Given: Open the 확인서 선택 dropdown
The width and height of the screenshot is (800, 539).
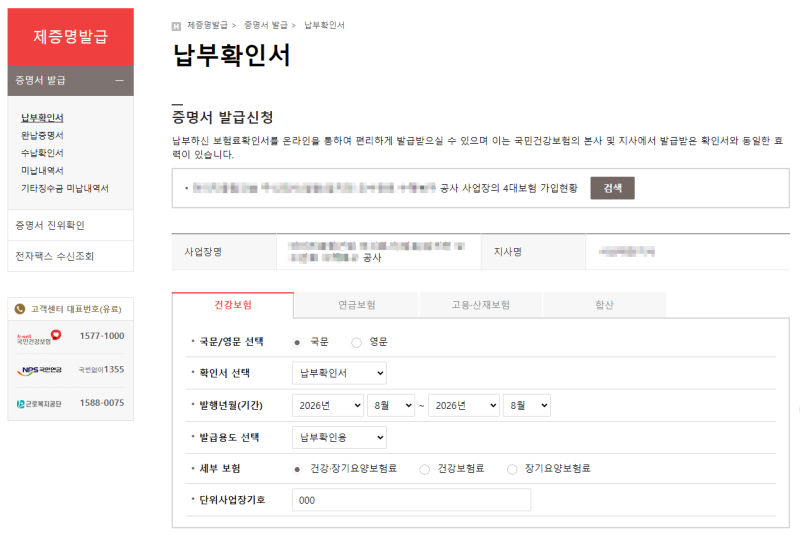Looking at the screenshot, I should (x=339, y=373).
